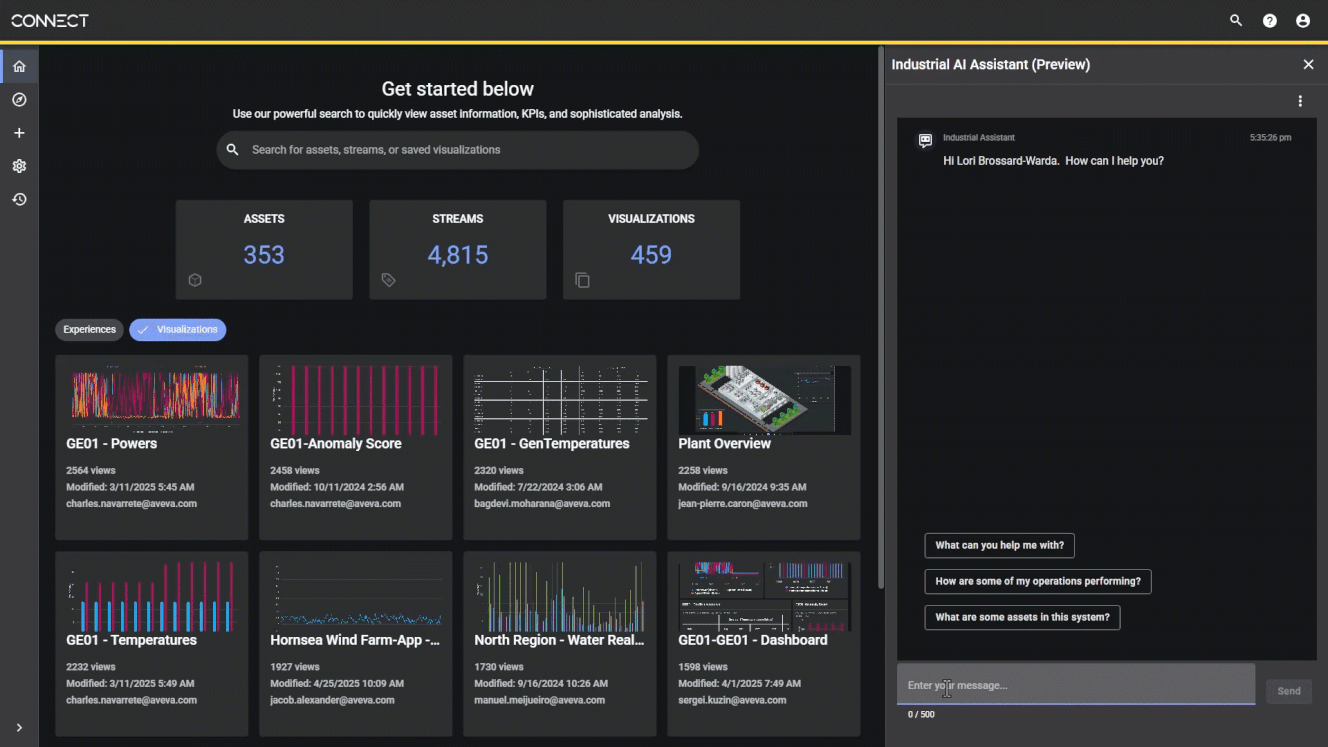Image resolution: width=1328 pixels, height=747 pixels.
Task: Toggle the Visualizations filter chip
Action: (178, 329)
